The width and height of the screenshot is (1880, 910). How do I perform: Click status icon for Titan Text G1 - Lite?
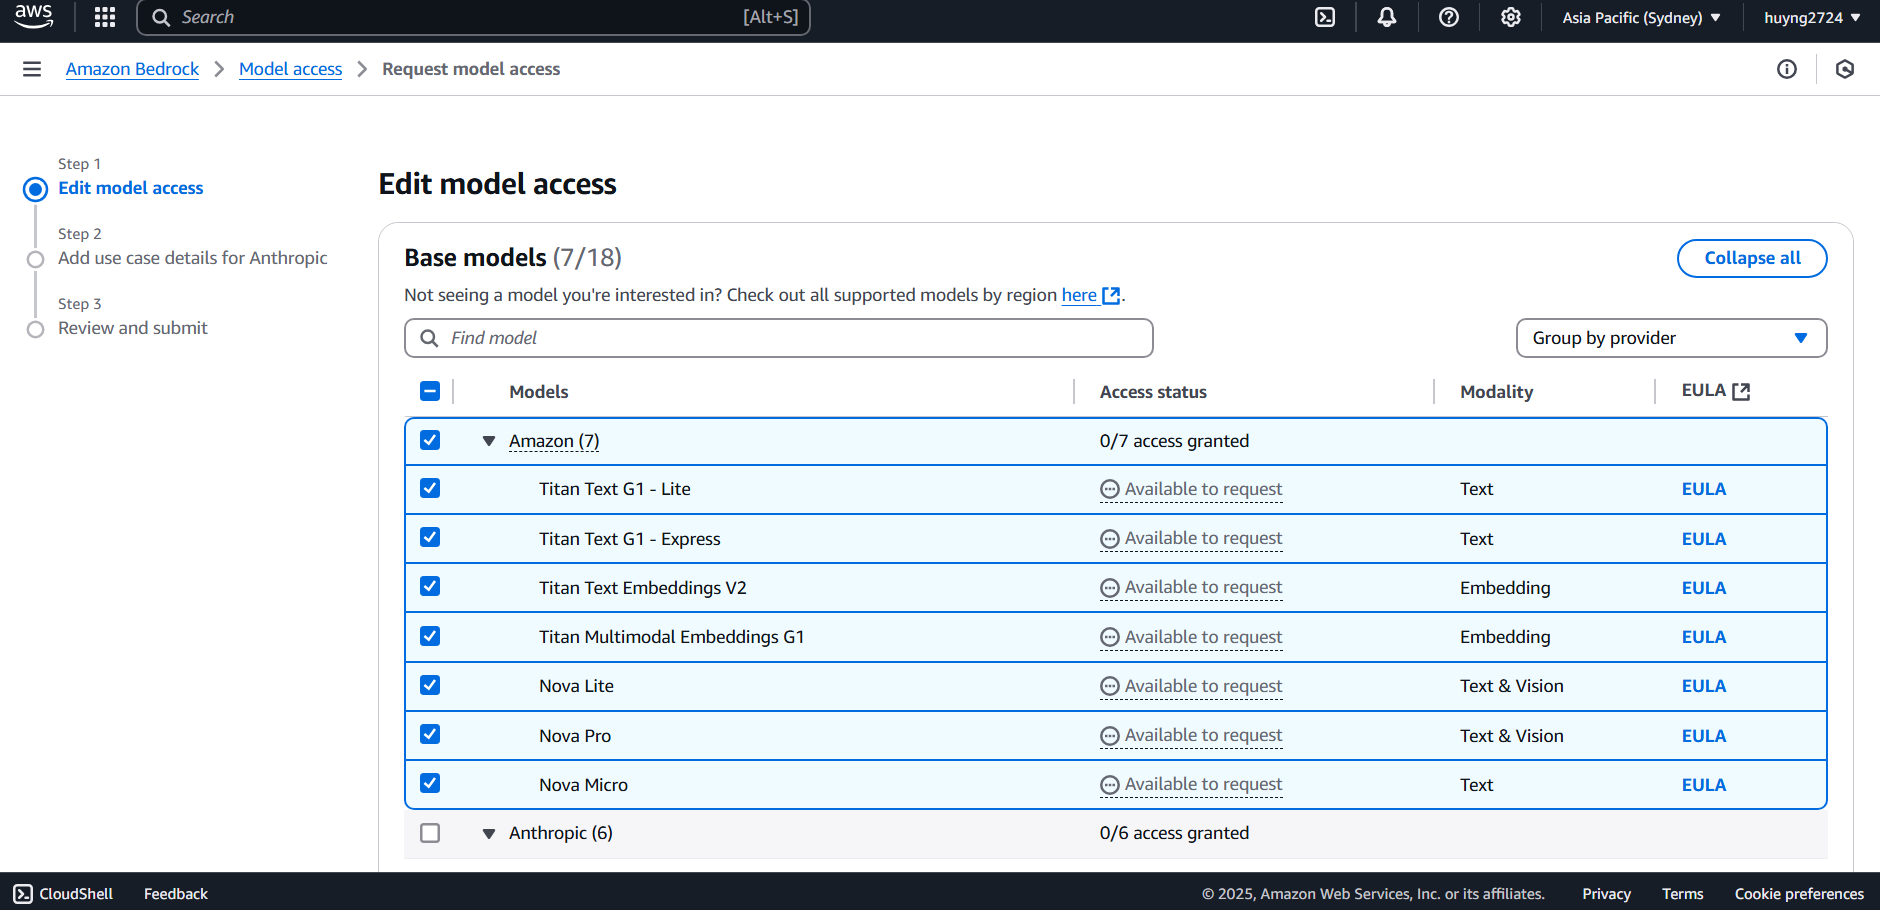point(1109,489)
